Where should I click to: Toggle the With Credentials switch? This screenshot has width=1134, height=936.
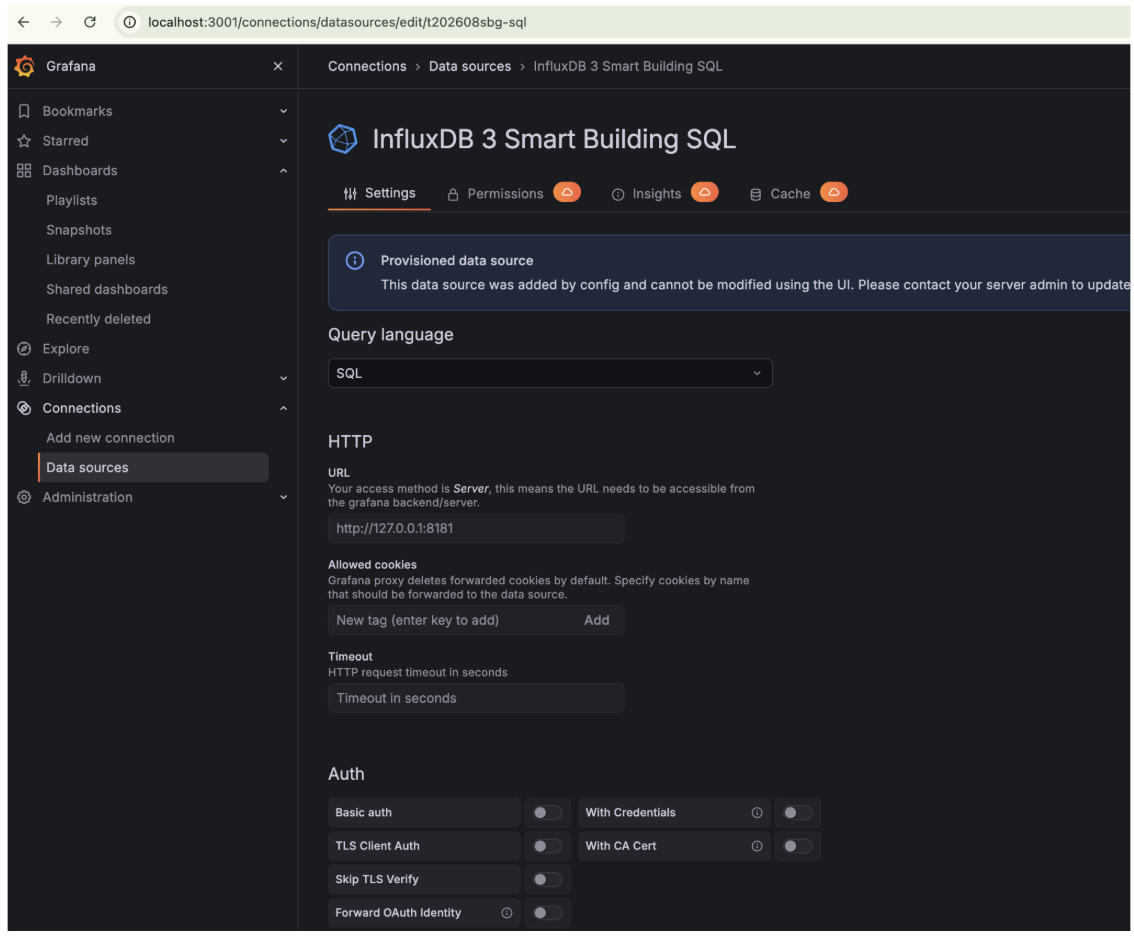[x=798, y=812]
